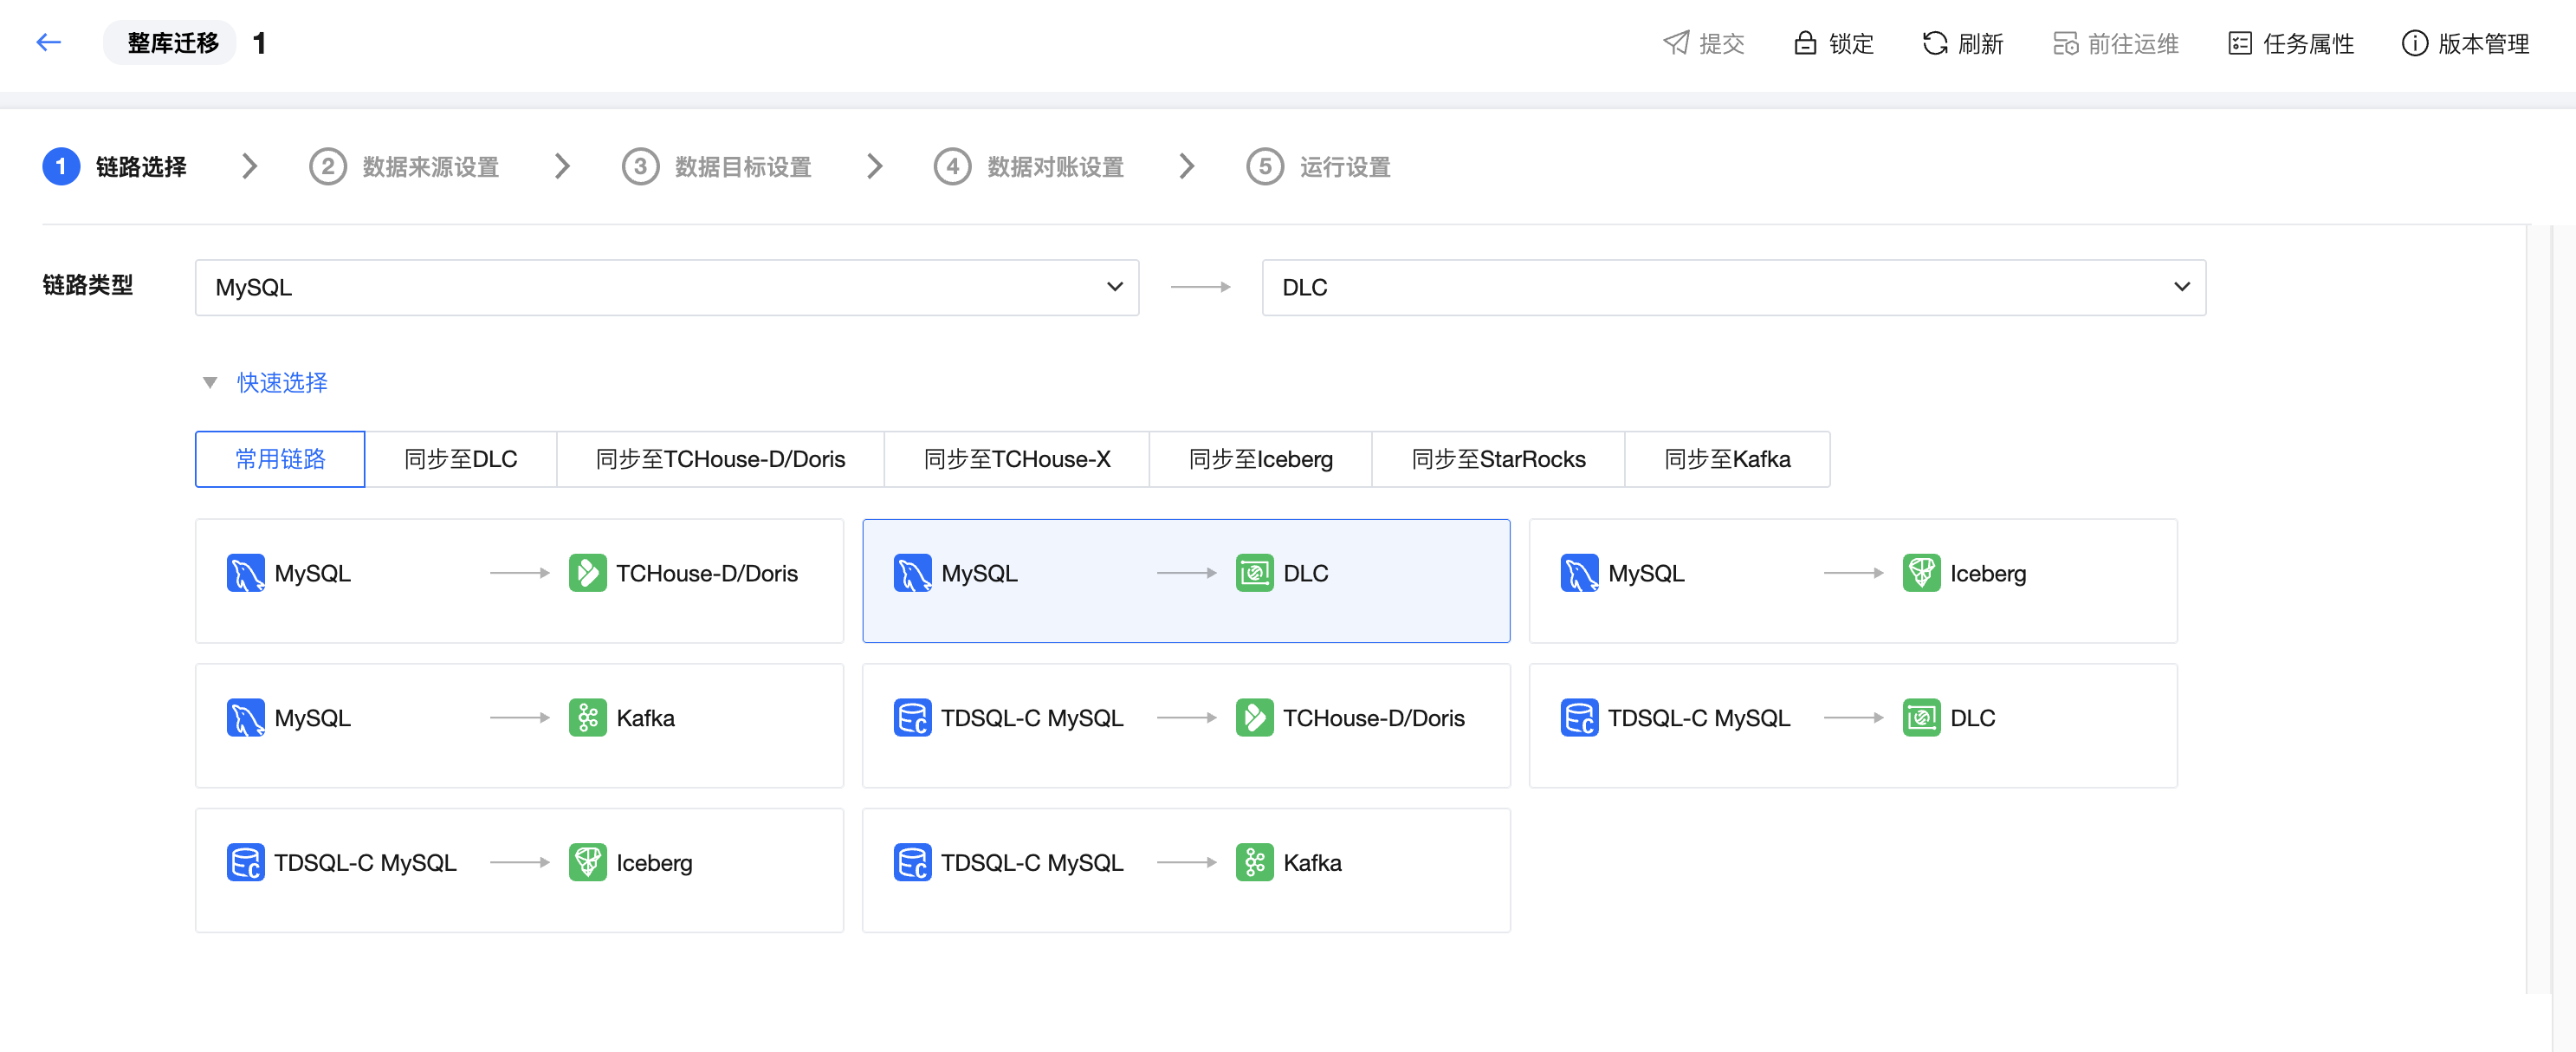Viewport: 2576px width, 1052px height.
Task: Select the 同步至Kafka tab
Action: coord(1726,459)
